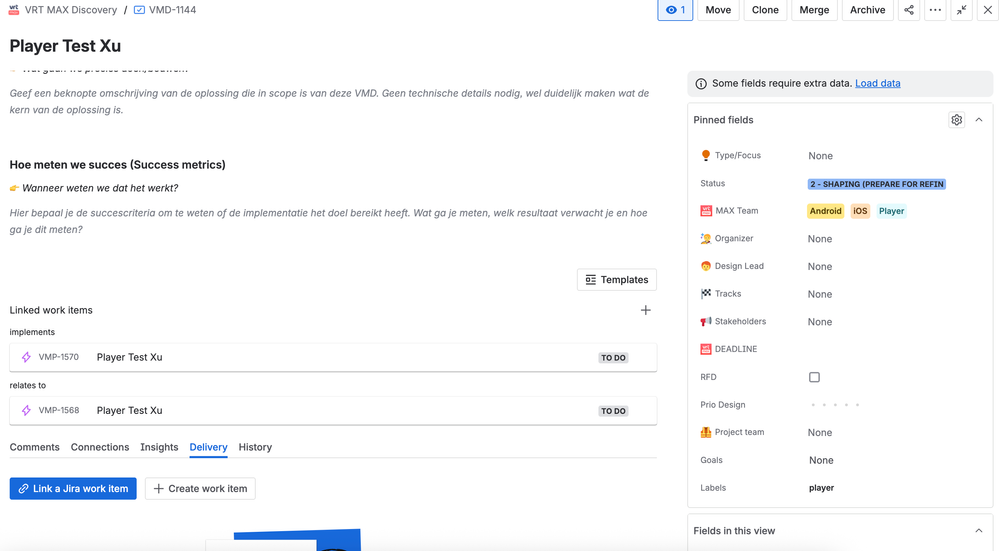Click the iOS team tag
999x551 pixels.
860,211
